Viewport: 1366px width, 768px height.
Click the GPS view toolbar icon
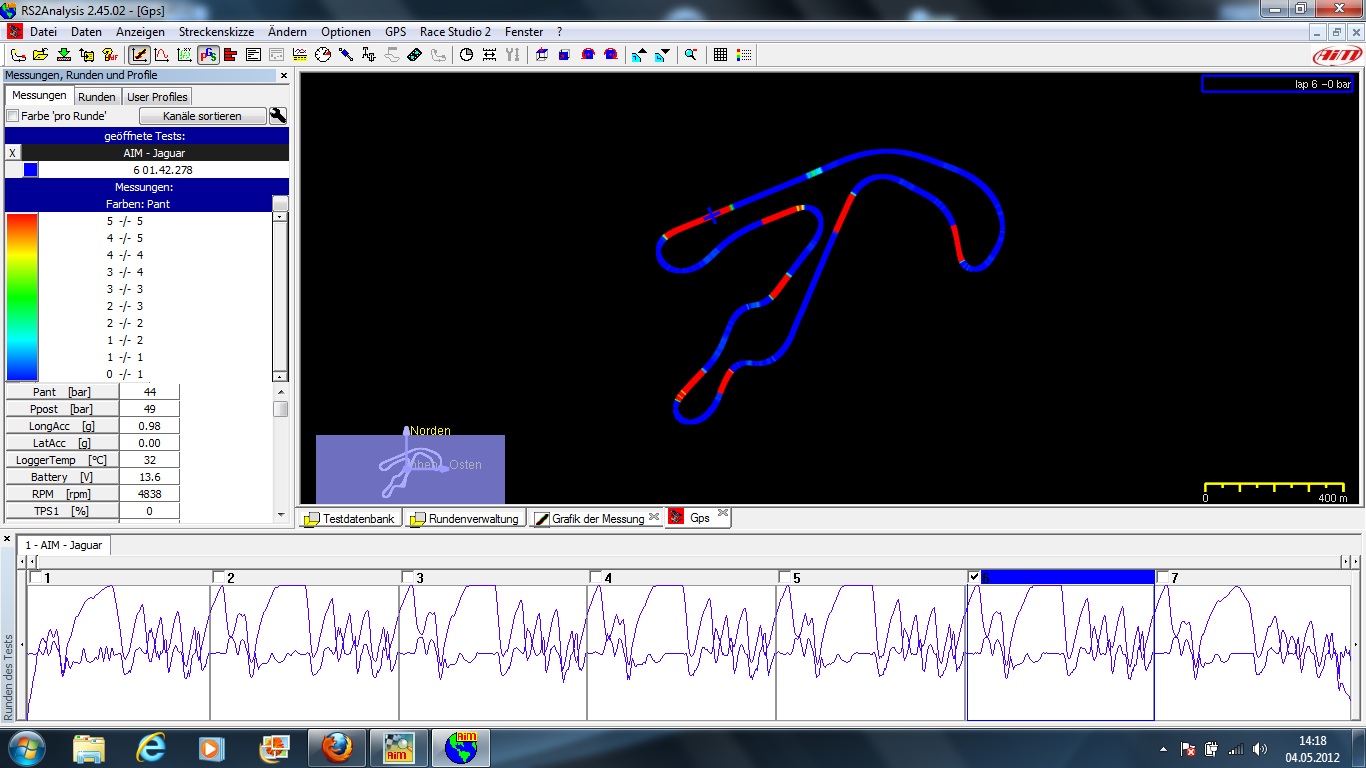pos(208,55)
